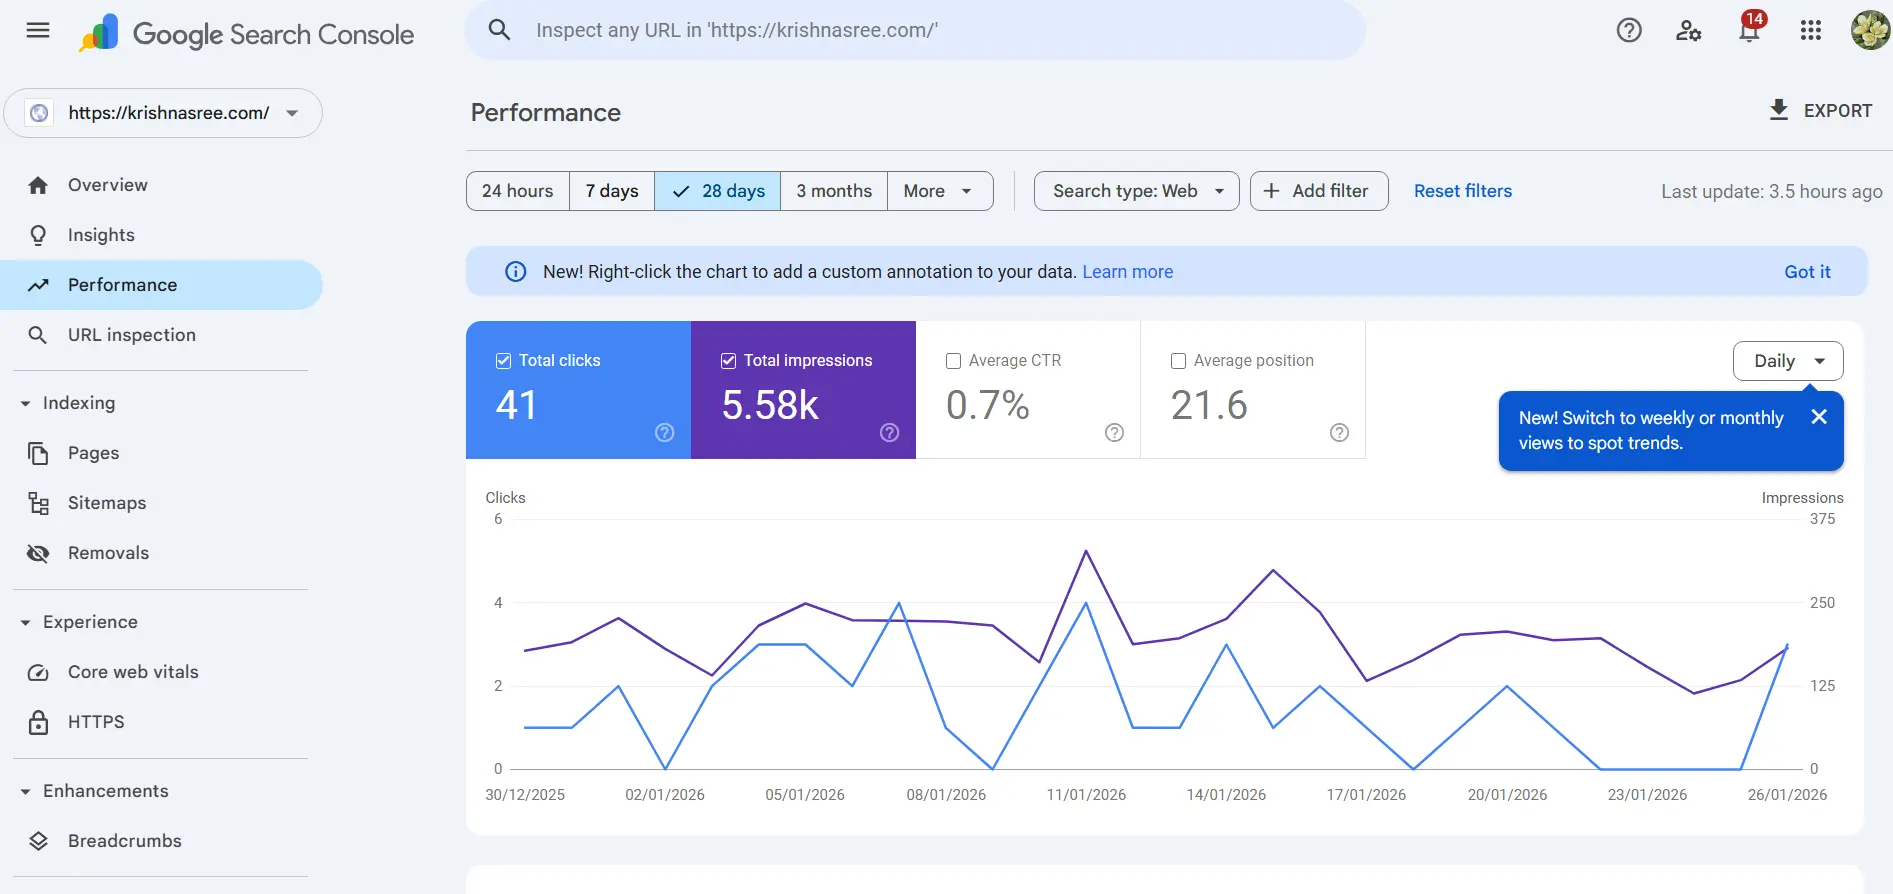The width and height of the screenshot is (1893, 894).
Task: Expand the Daily granularity dropdown
Action: [x=1787, y=361]
